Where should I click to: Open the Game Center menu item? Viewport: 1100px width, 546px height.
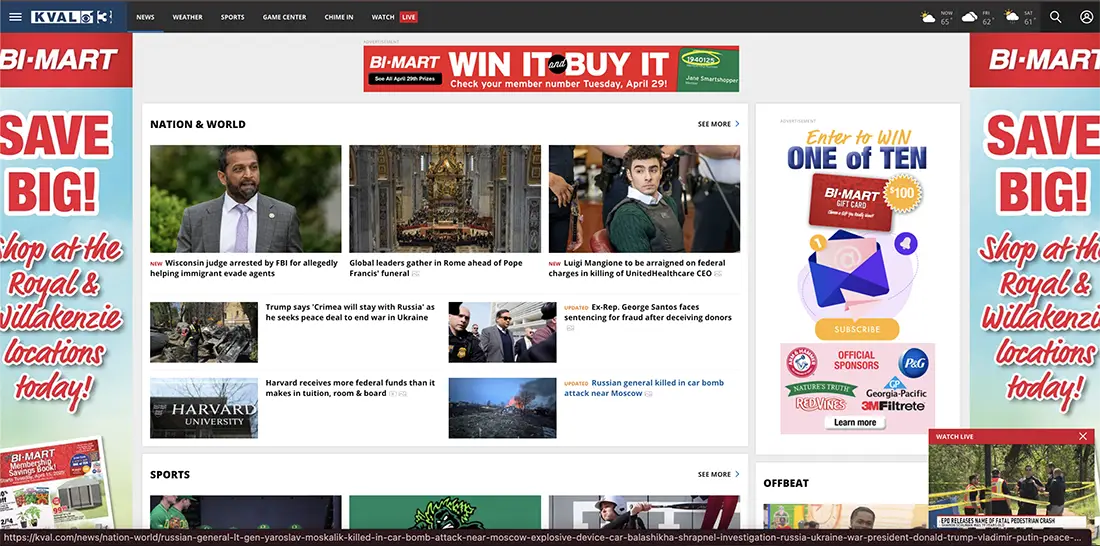tap(284, 17)
